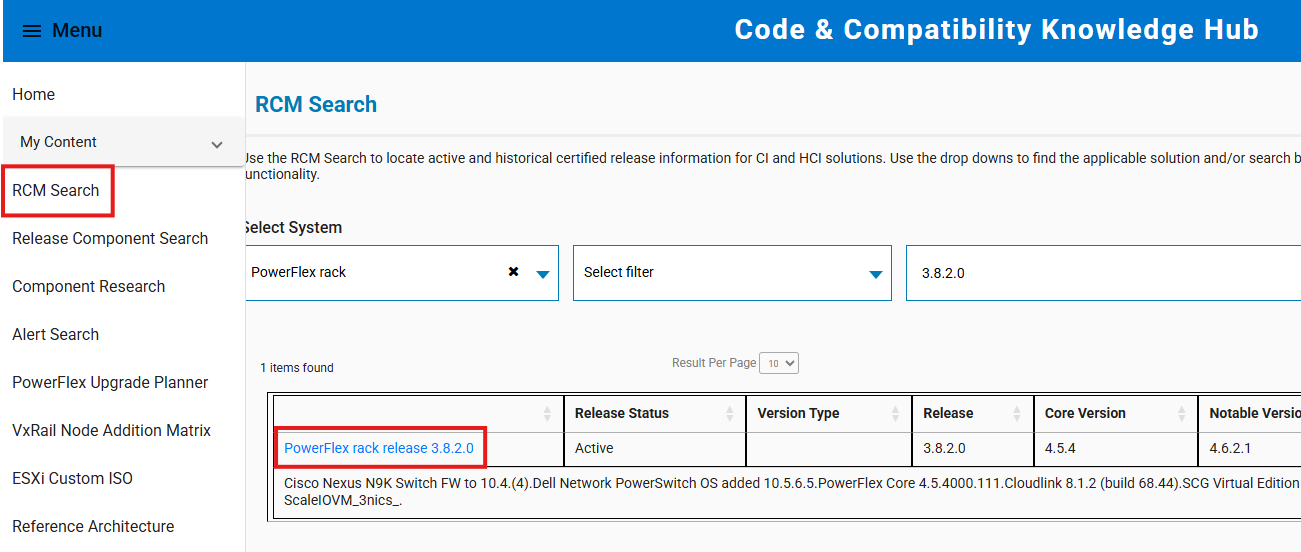Viewport: 1301px width, 552px height.
Task: Select the 4.5.4 core version cell
Action: pyautogui.click(x=1115, y=448)
